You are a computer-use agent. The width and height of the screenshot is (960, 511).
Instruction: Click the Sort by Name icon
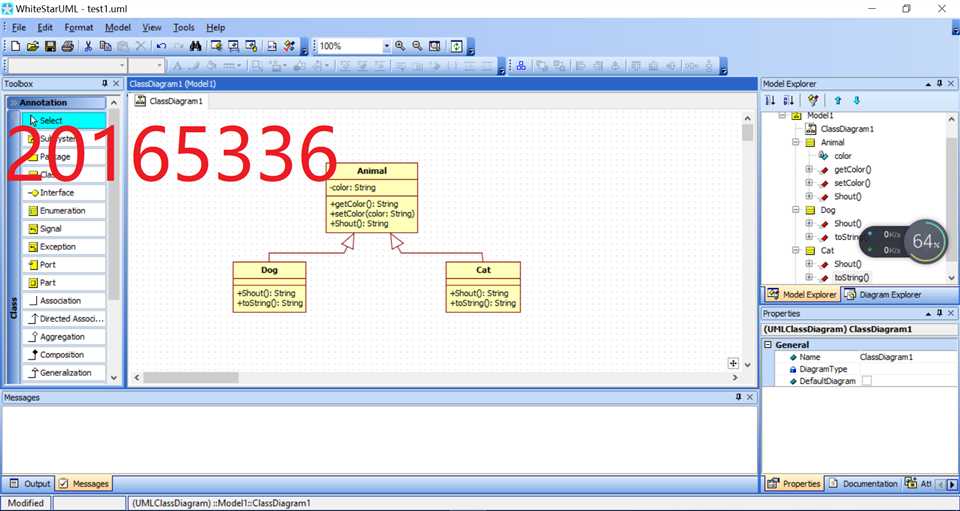tap(789, 100)
